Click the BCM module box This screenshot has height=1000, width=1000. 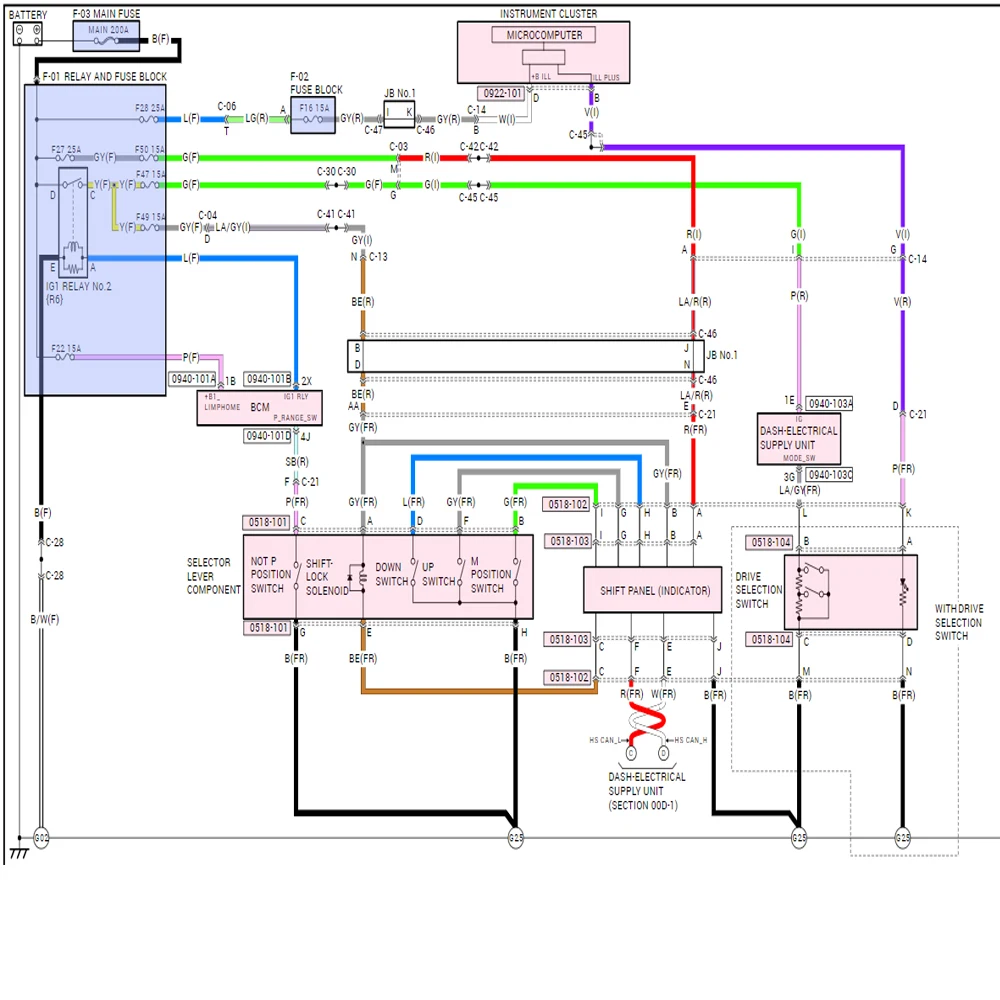[260, 408]
